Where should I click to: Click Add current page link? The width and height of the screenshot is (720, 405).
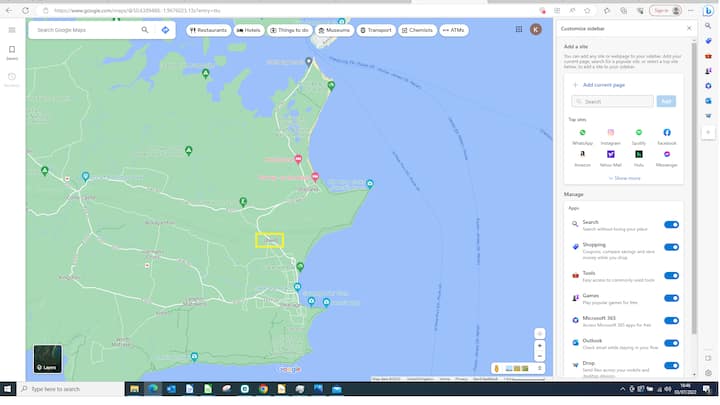click(600, 85)
